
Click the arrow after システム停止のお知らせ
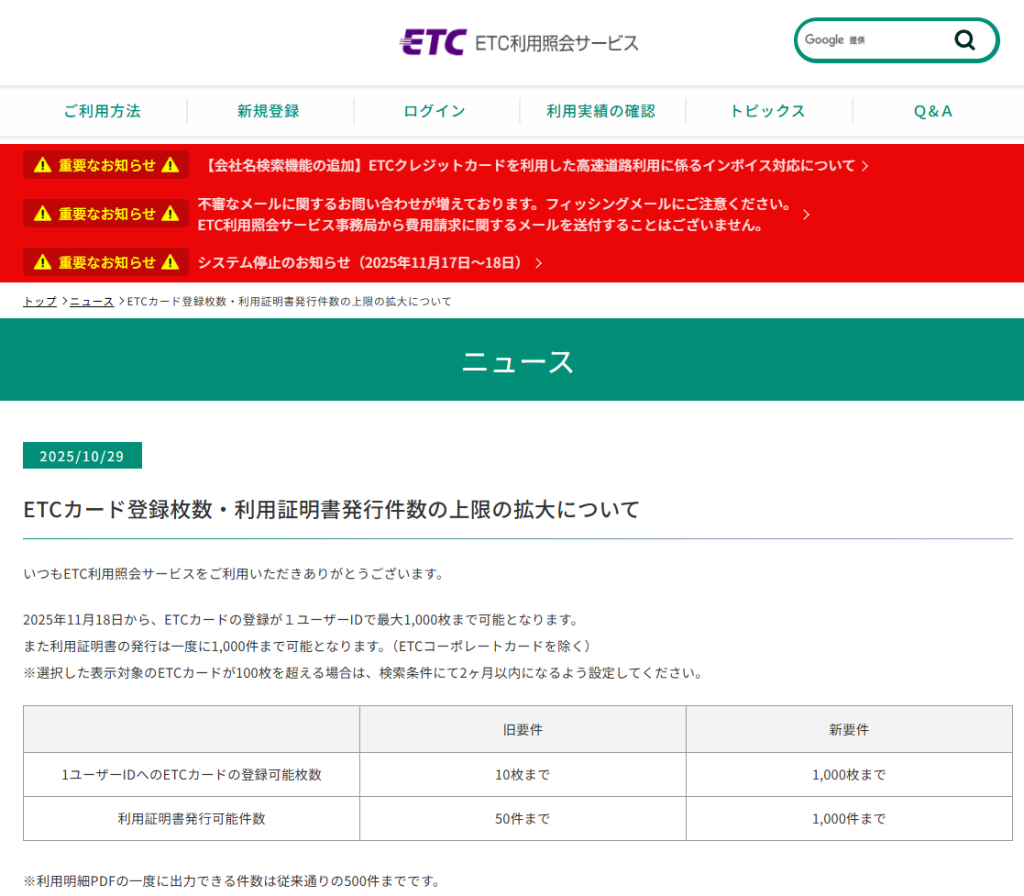(x=539, y=263)
